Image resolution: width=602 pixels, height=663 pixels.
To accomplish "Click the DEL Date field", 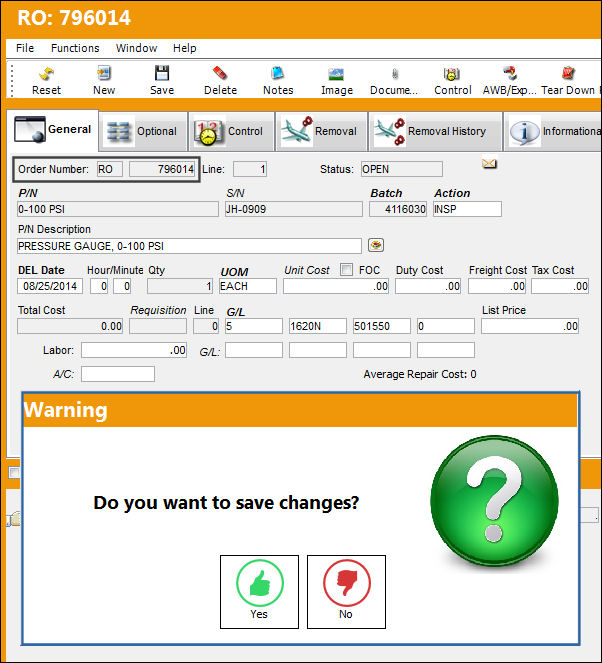I will point(50,286).
